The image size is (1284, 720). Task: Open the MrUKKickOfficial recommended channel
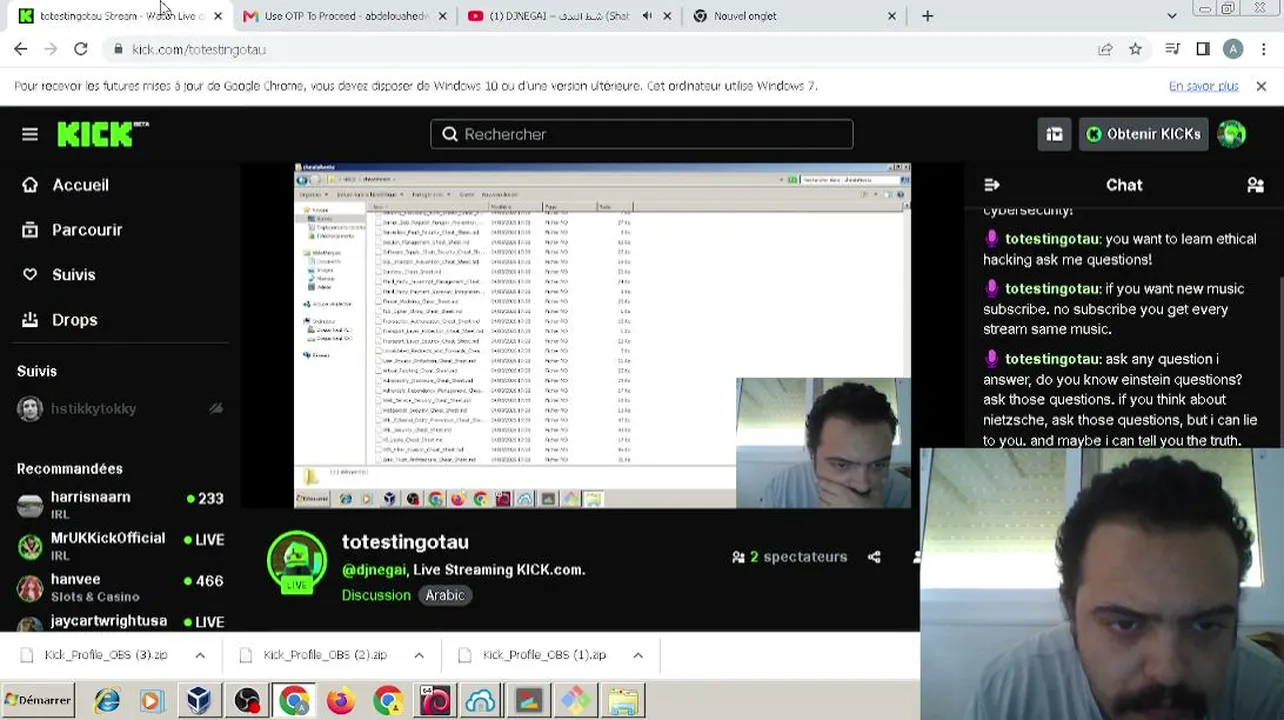pyautogui.click(x=120, y=546)
